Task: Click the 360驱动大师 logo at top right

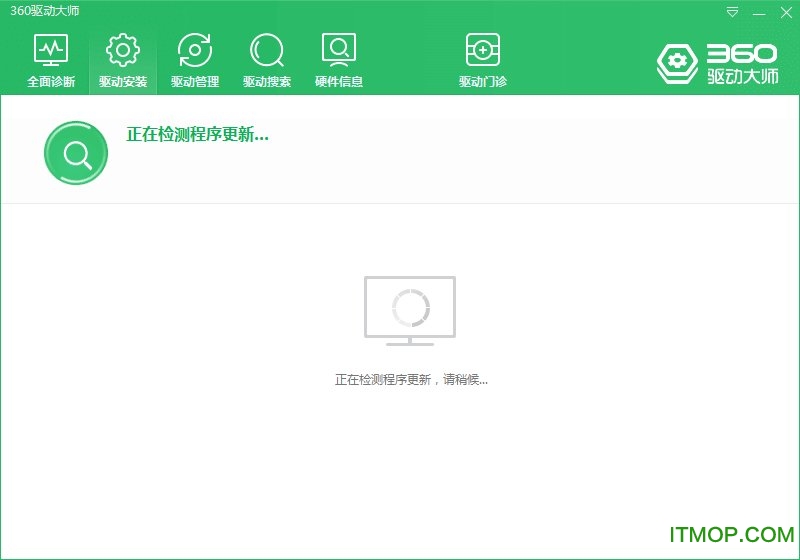Action: pos(717,64)
